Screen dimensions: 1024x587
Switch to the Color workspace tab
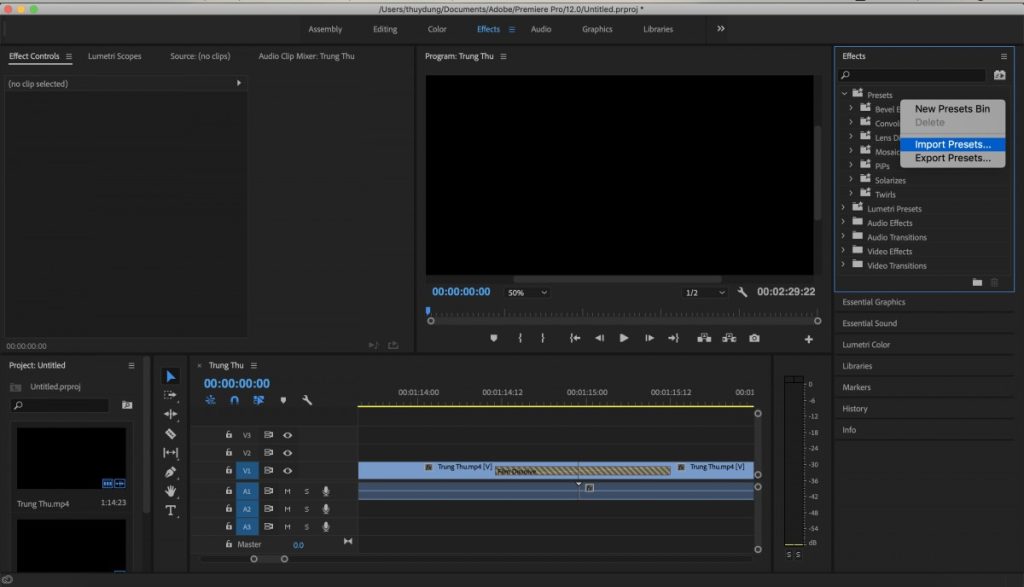[437, 29]
